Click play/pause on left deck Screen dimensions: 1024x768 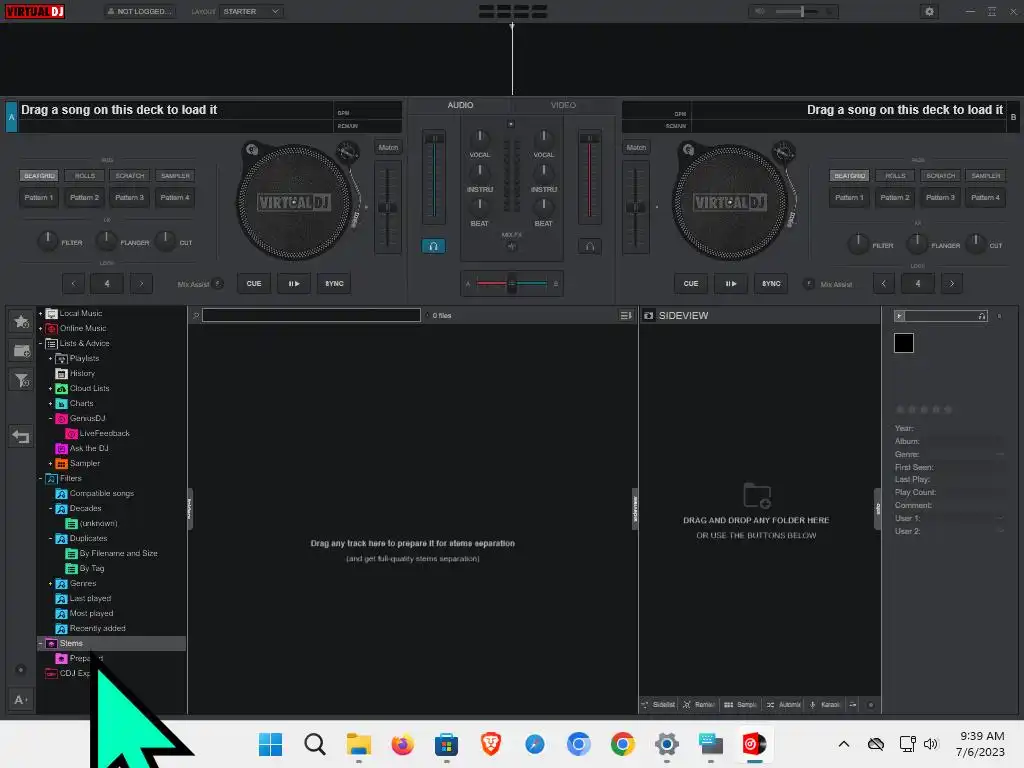294,283
